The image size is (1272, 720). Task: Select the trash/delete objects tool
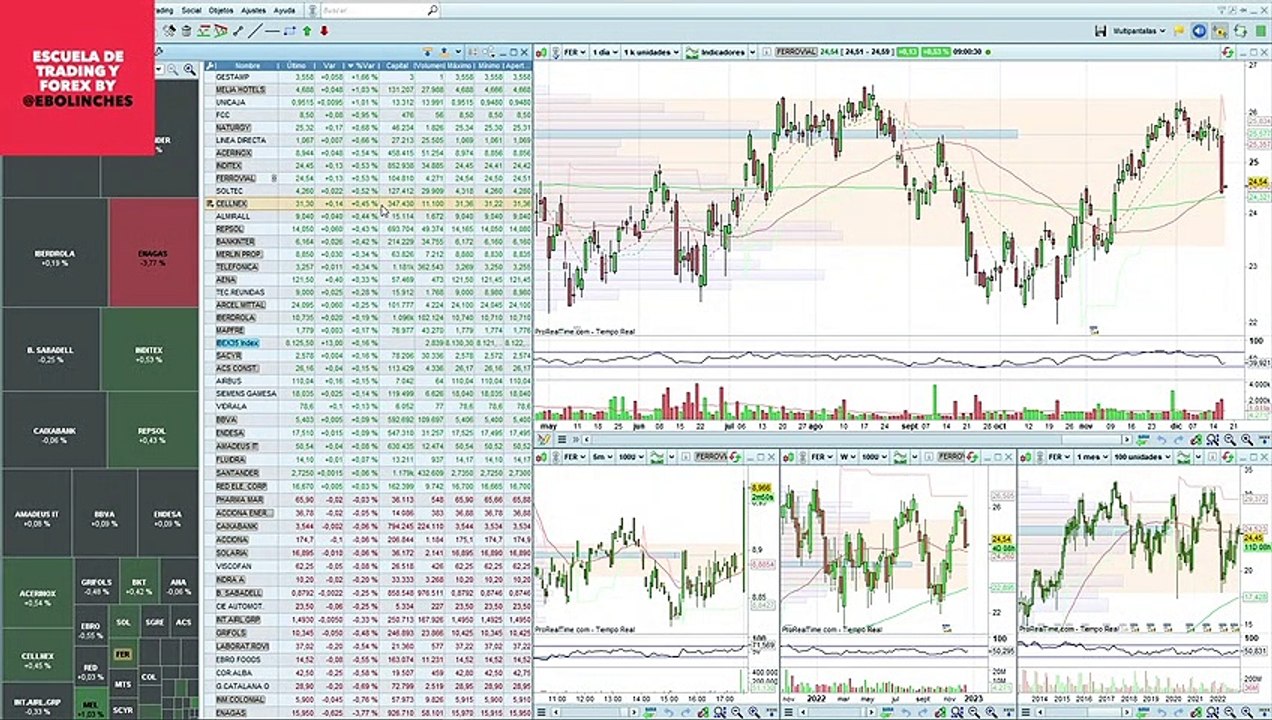tap(186, 31)
